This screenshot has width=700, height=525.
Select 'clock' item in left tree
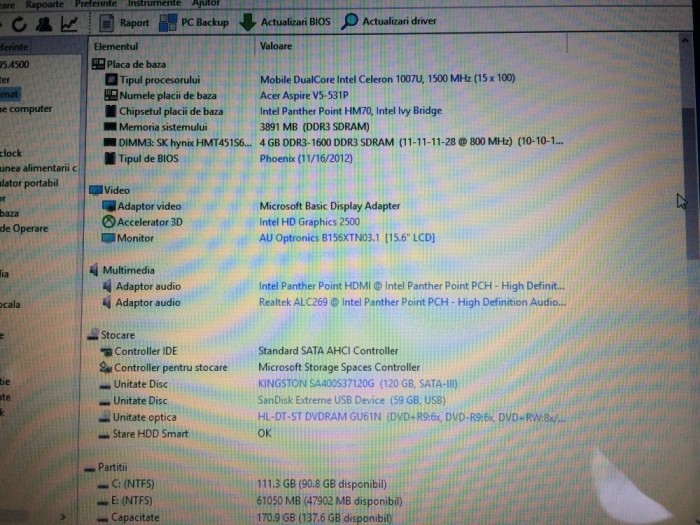point(11,153)
